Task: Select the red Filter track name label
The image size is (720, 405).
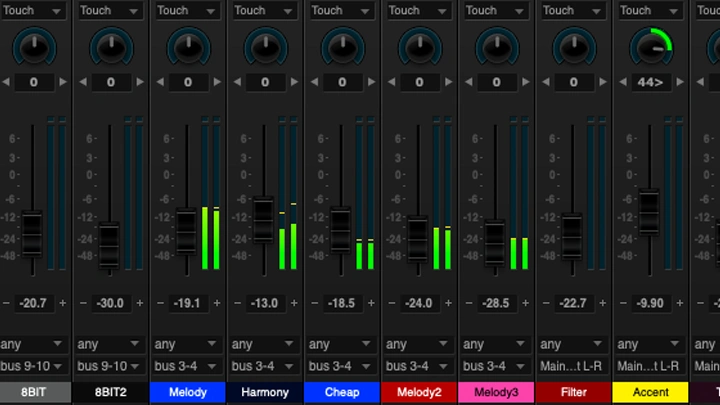Action: coord(574,392)
